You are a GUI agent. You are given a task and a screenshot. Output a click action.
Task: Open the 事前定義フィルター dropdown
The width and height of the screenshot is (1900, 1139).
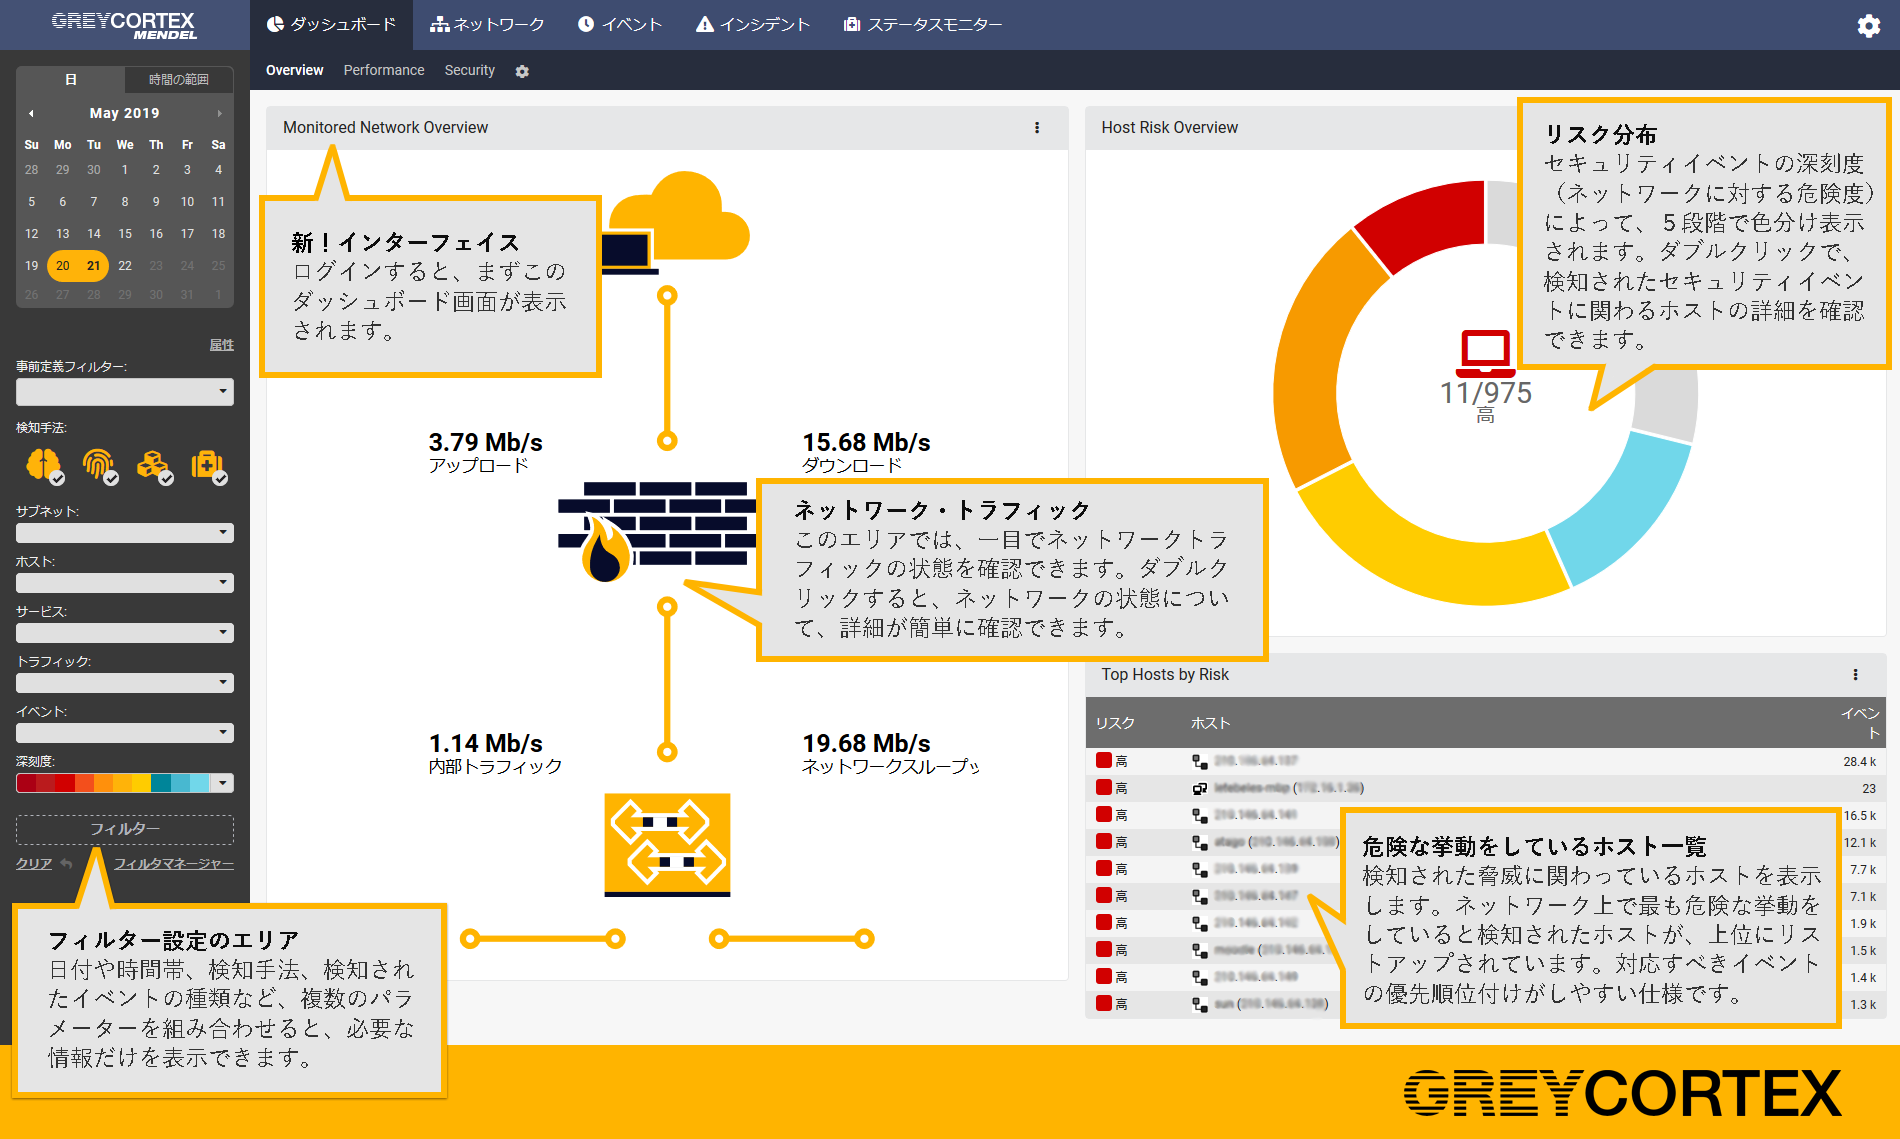125,391
